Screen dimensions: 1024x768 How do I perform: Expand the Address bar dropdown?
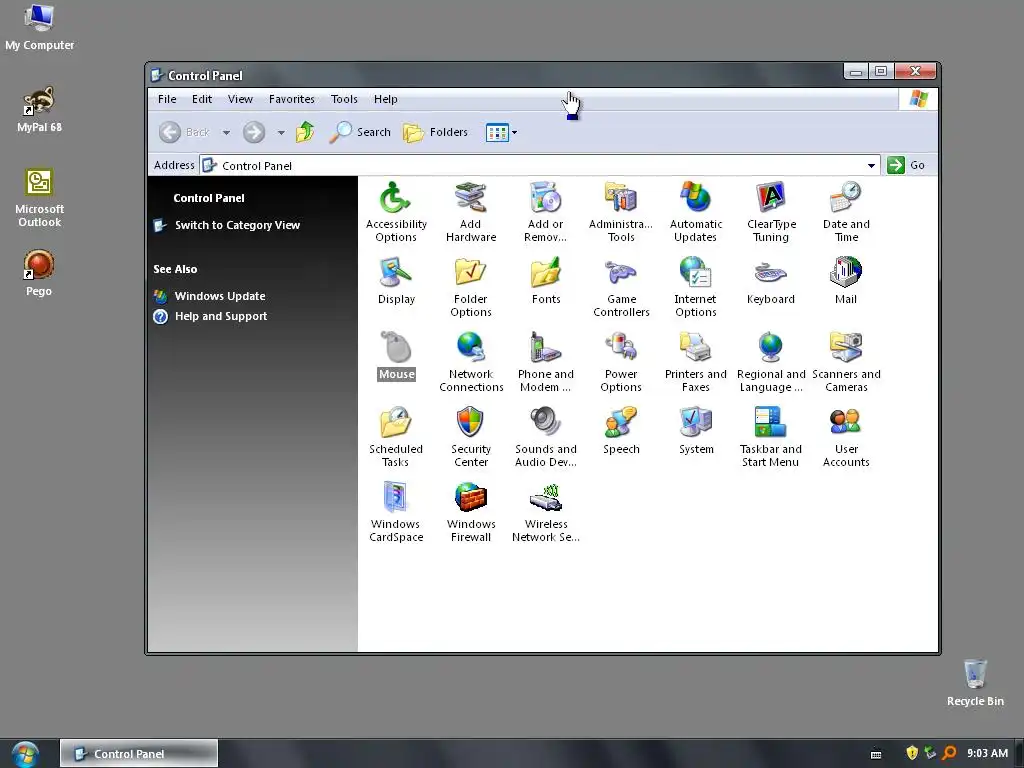(871, 166)
